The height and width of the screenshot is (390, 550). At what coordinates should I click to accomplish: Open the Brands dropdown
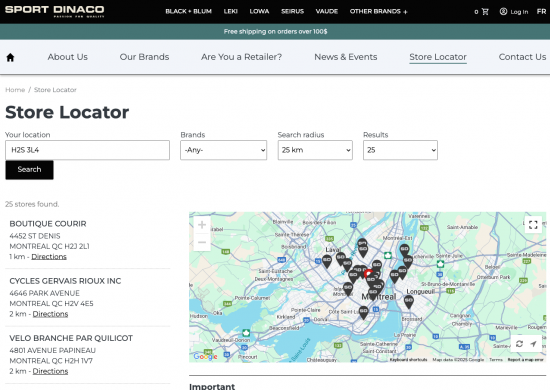click(x=223, y=150)
